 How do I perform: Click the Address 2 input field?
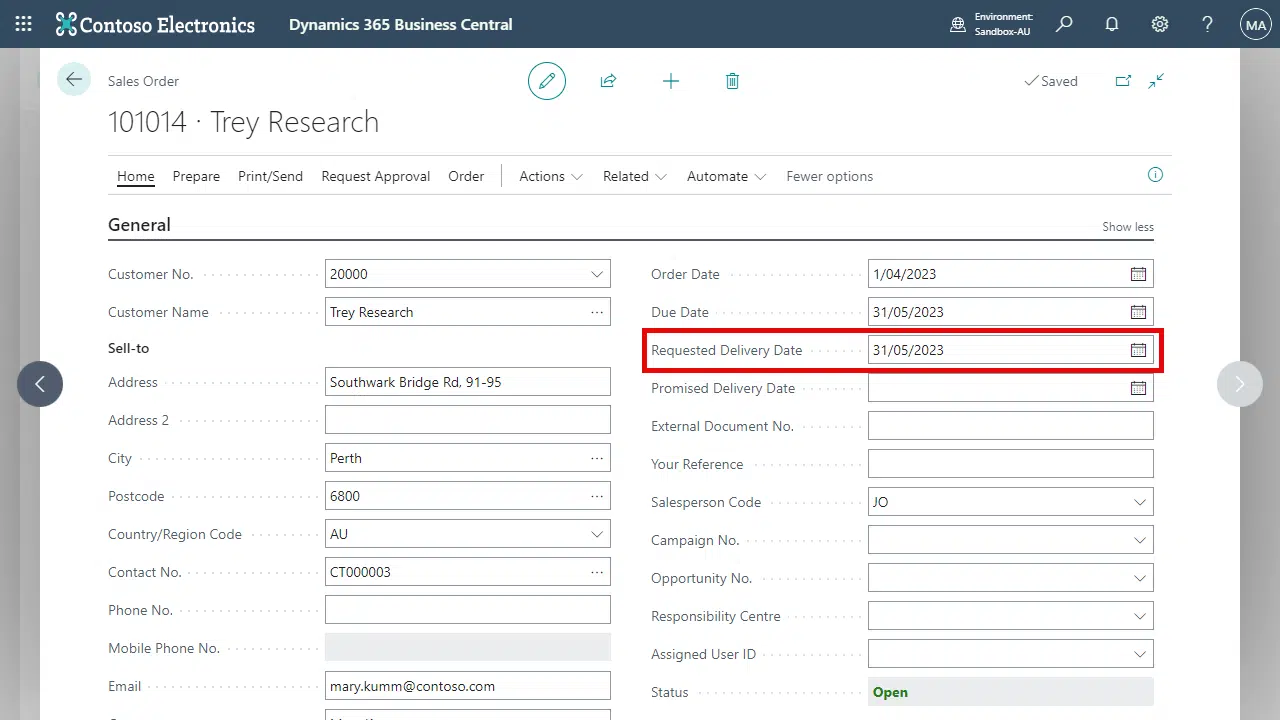[468, 420]
